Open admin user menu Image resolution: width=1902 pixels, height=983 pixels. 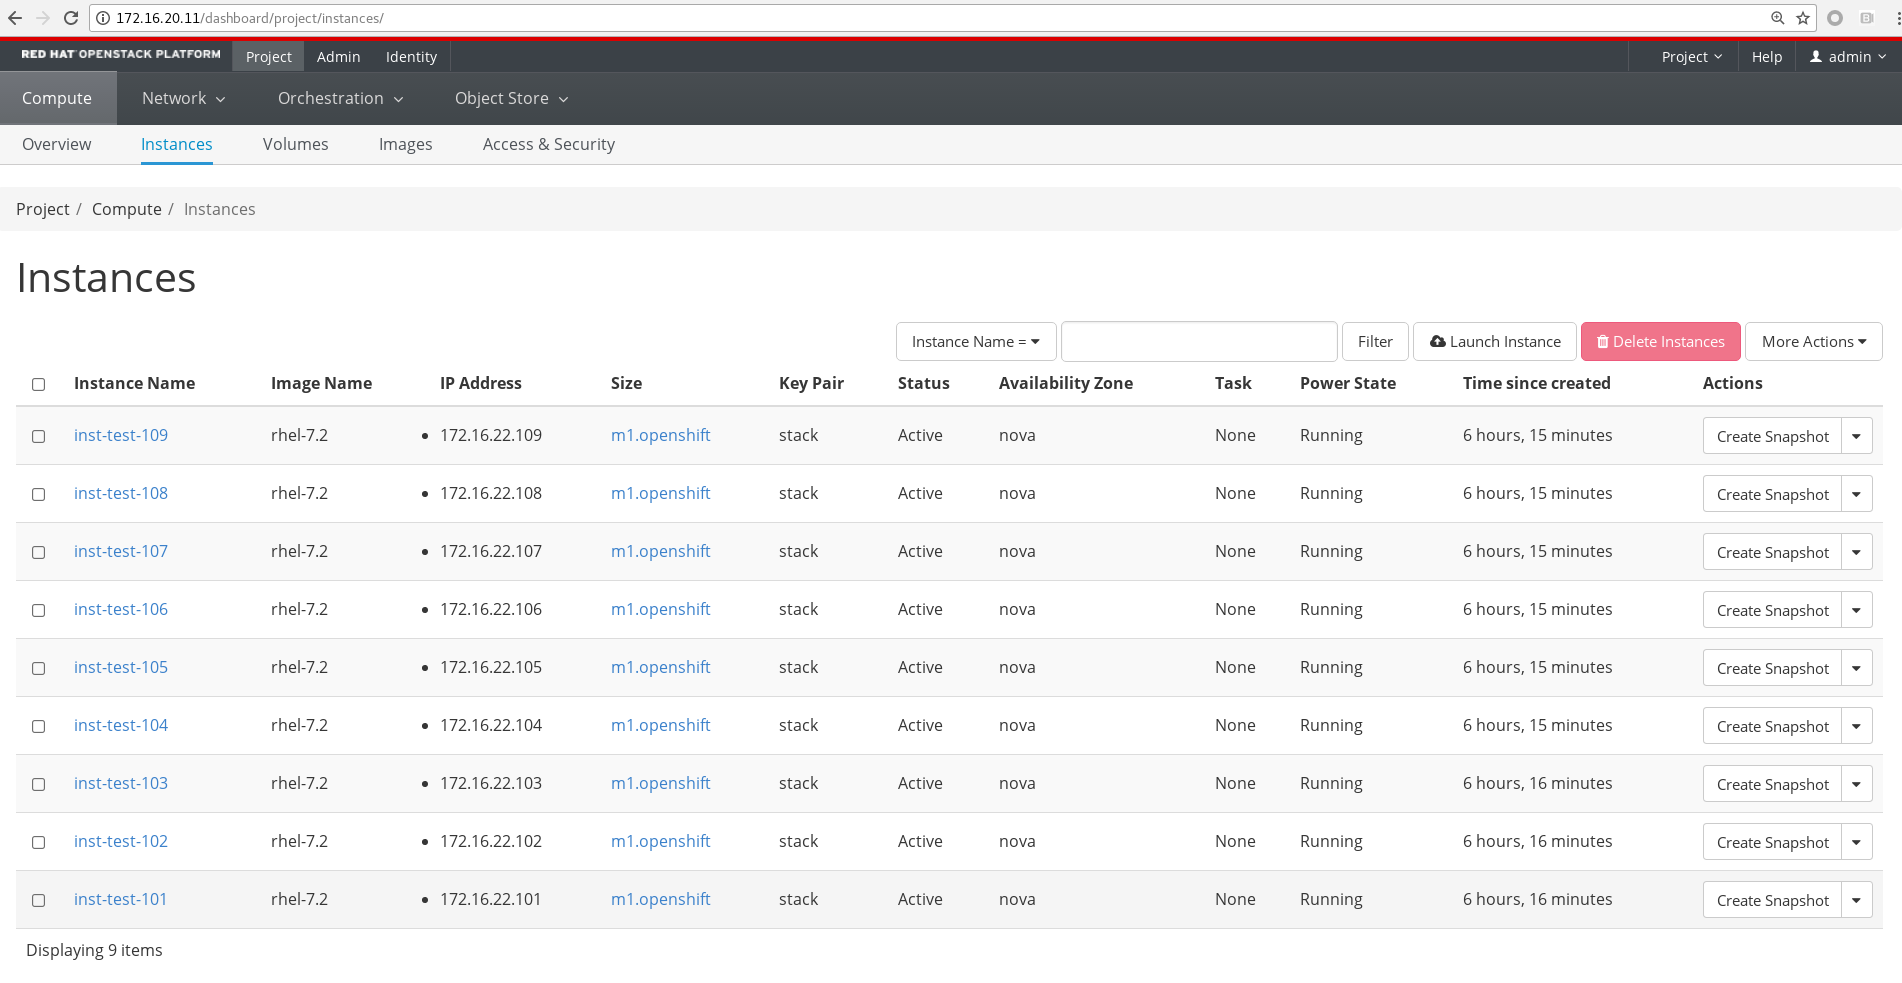pos(1848,57)
